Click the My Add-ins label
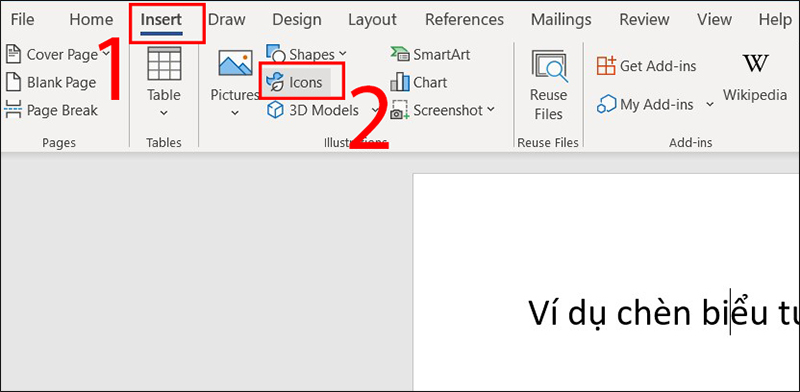The image size is (800, 392). click(x=657, y=105)
